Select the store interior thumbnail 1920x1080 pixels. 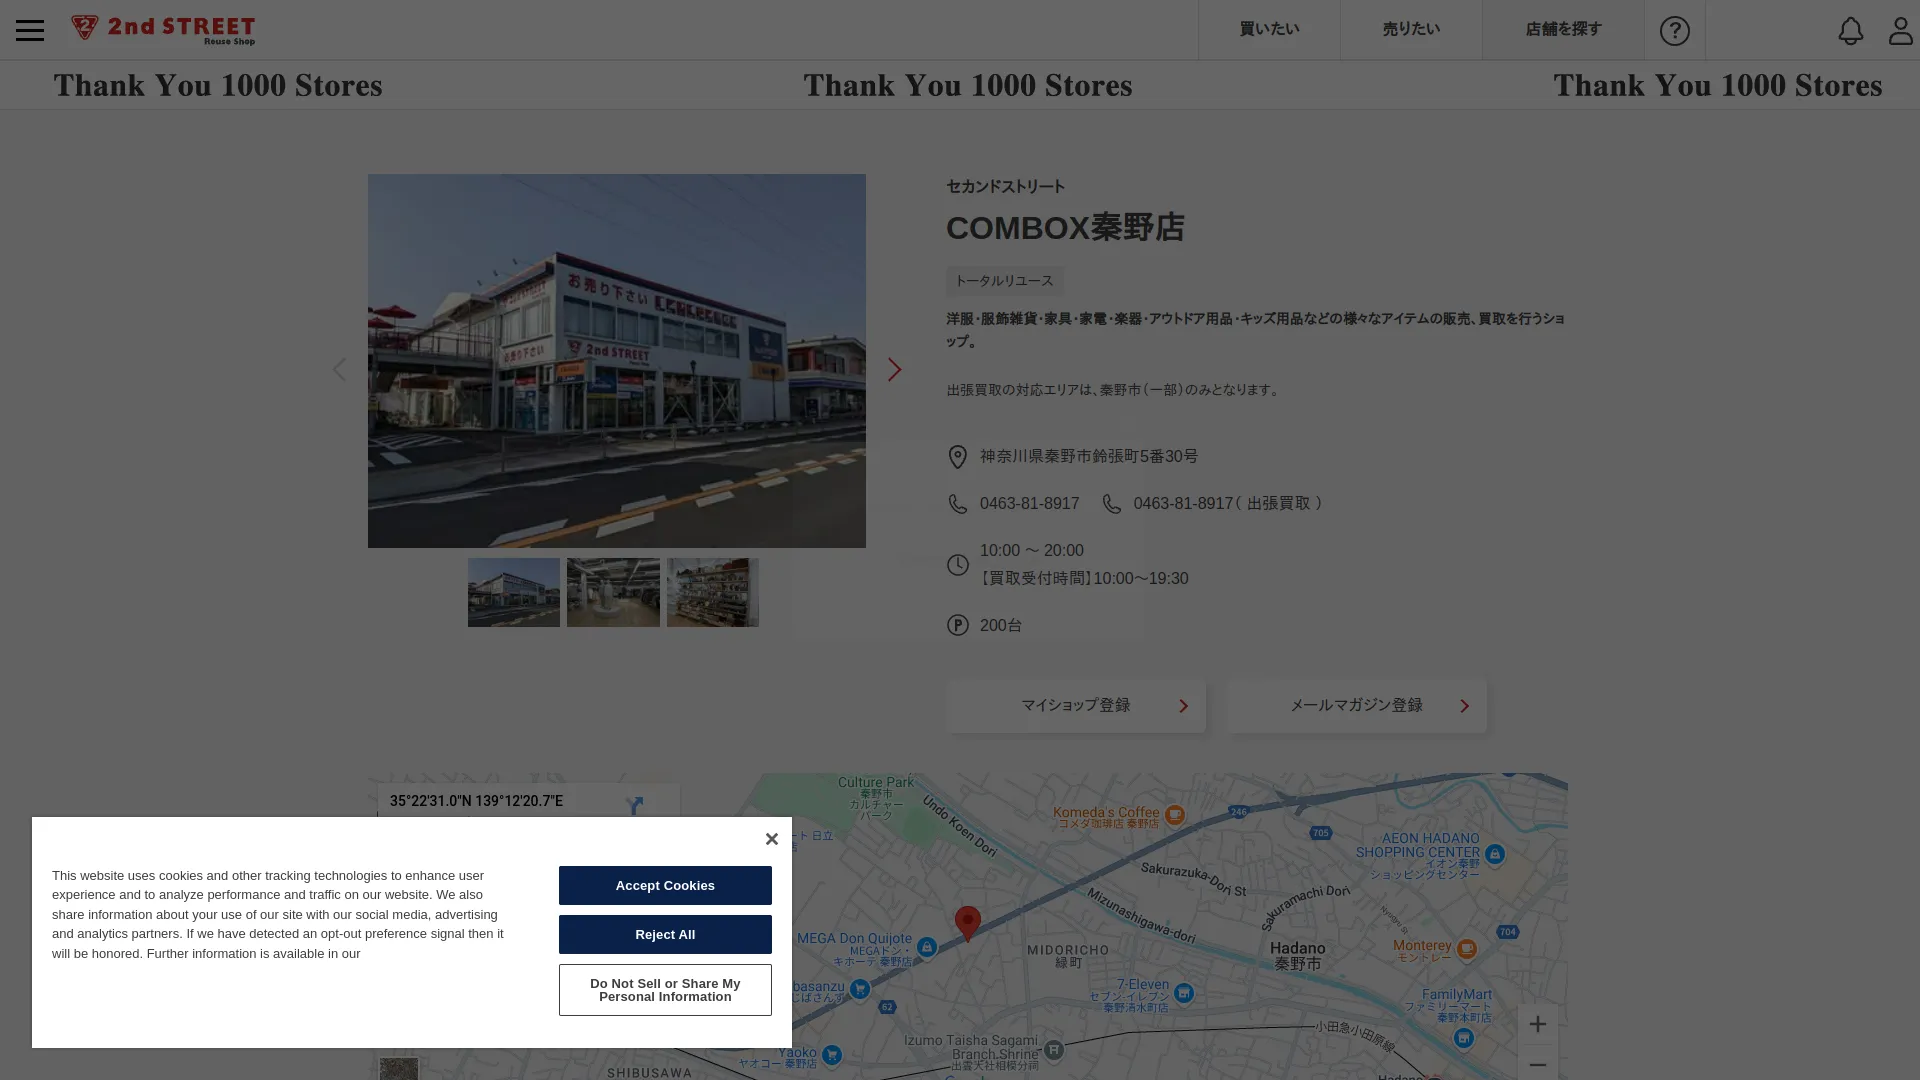point(613,593)
